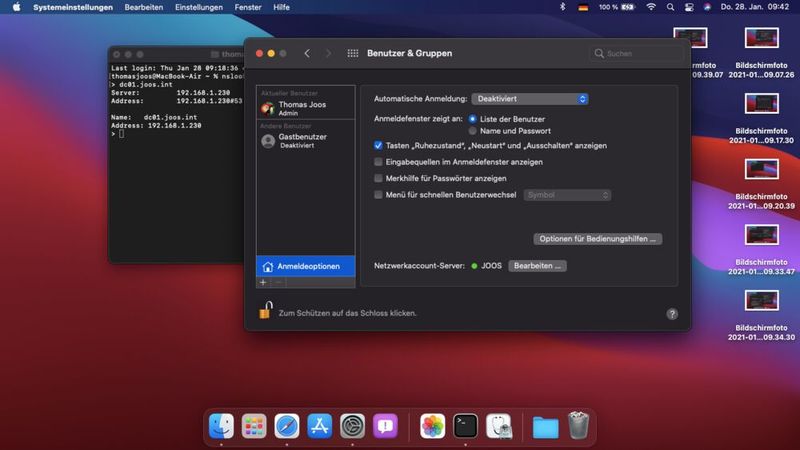Select Bildschirmfoto 09.20.39 desktop file
Screen dimensions: 800x450
(x=761, y=184)
